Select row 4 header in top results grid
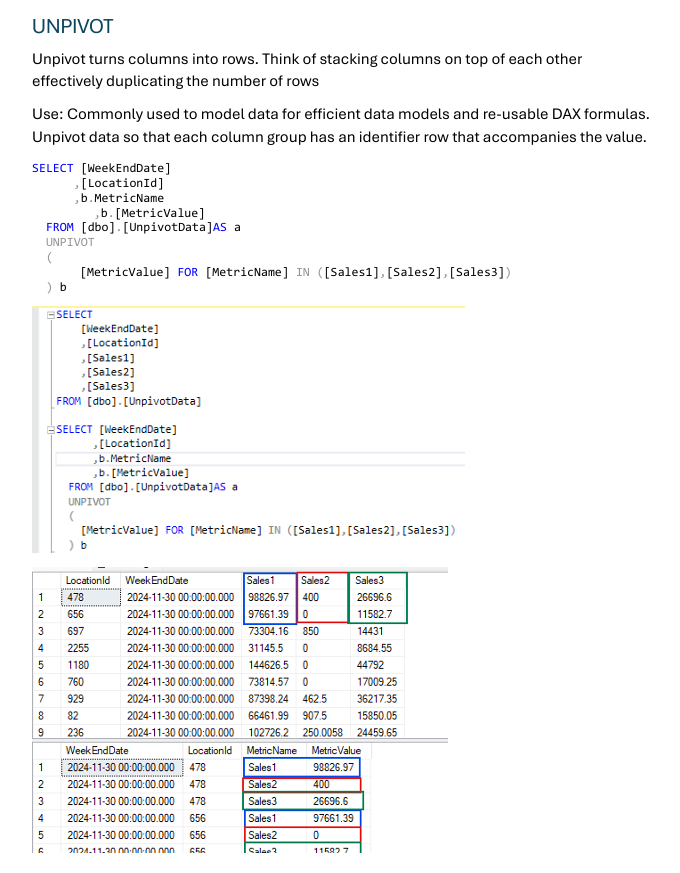The width and height of the screenshot is (680, 873). 40,648
